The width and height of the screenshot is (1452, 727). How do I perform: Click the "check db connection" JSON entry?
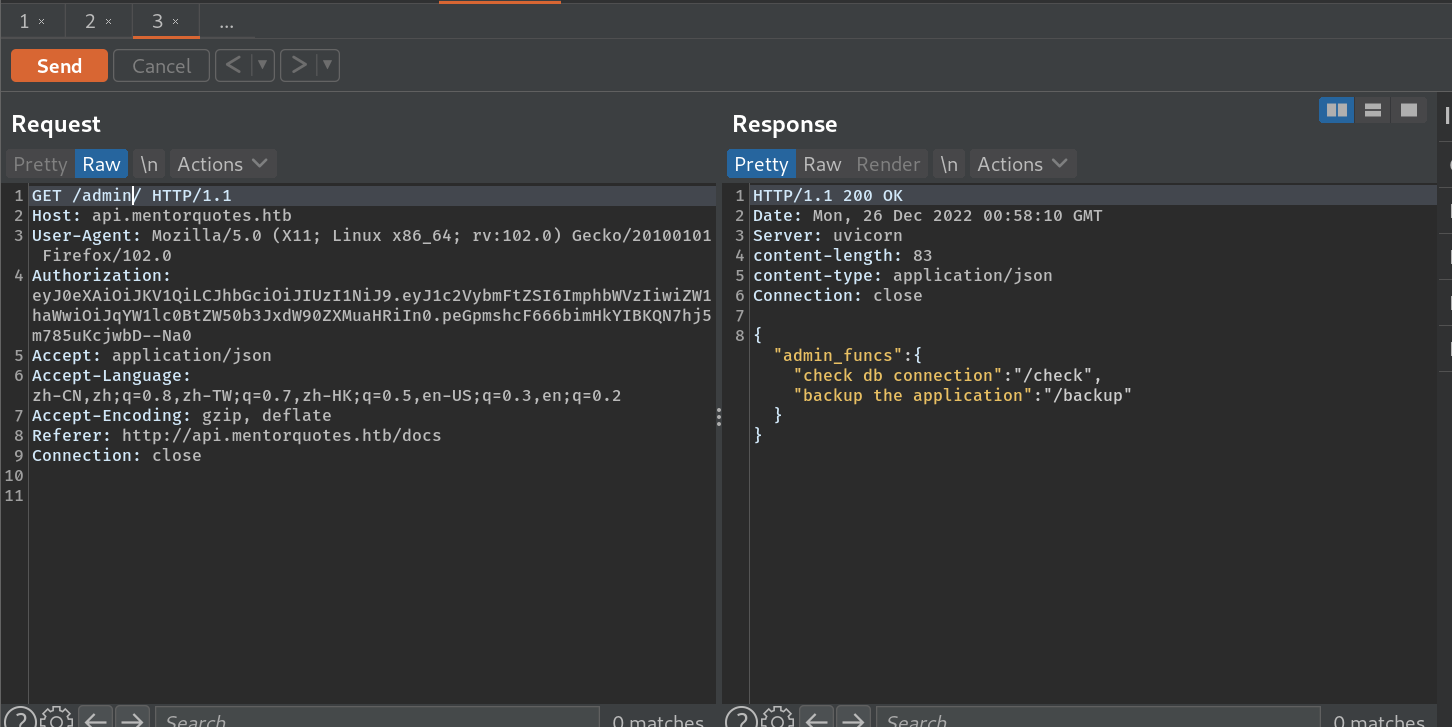coord(947,375)
